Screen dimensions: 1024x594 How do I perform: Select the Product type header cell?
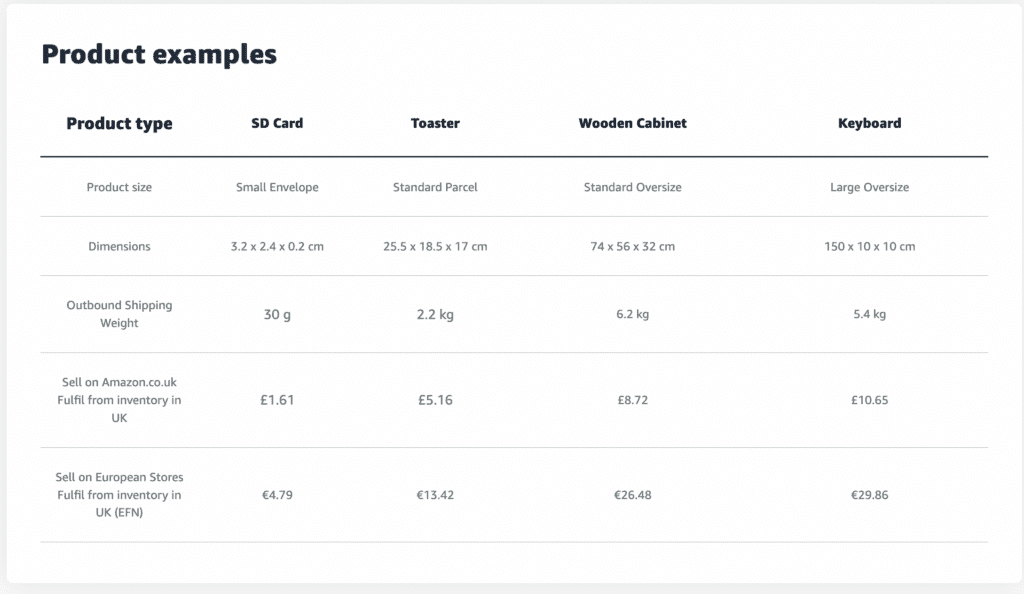[x=119, y=124]
